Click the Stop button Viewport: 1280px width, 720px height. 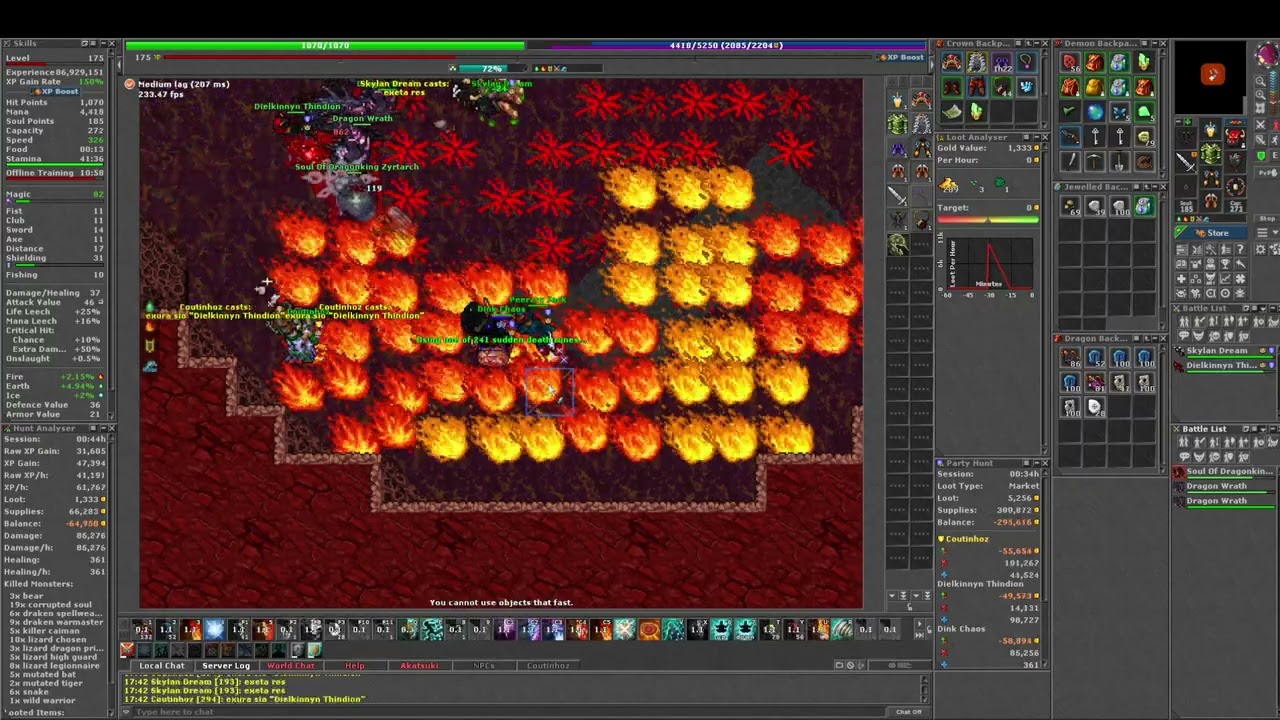click(x=1267, y=218)
